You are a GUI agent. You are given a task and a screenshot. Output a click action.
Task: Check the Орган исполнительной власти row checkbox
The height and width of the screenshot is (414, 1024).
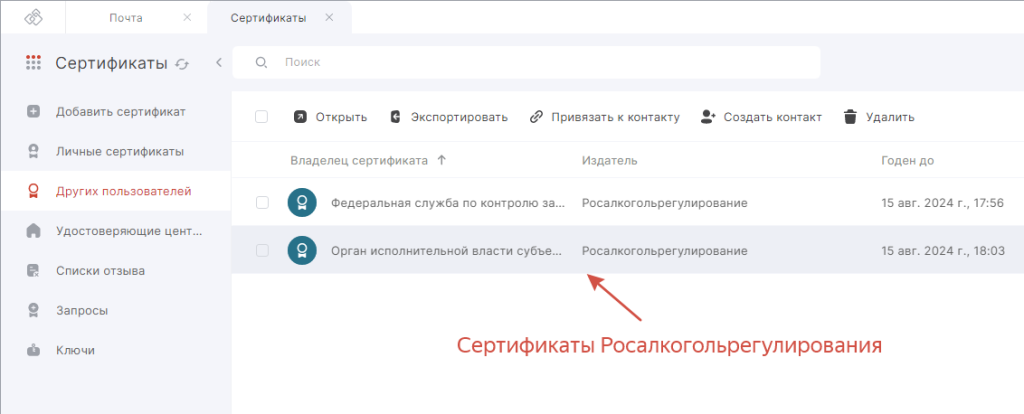262,250
